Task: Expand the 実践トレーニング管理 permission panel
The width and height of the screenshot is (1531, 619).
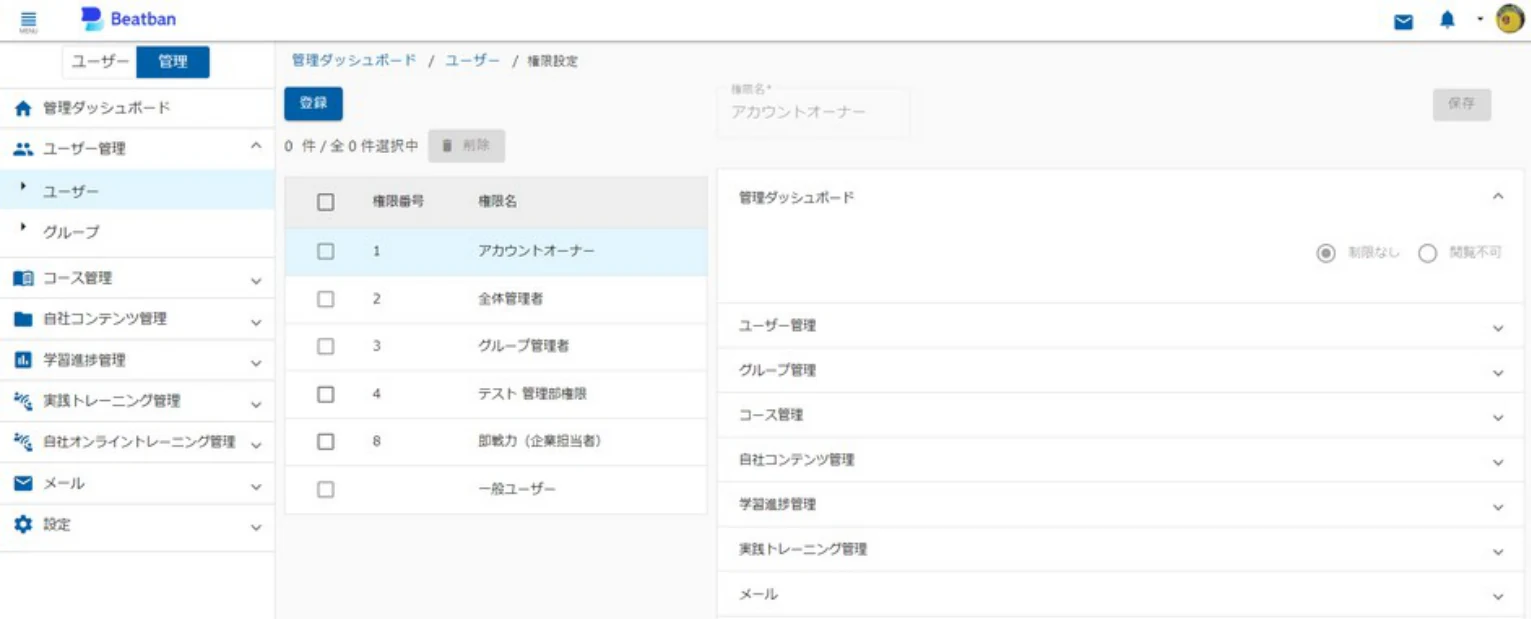Action: [1498, 552]
